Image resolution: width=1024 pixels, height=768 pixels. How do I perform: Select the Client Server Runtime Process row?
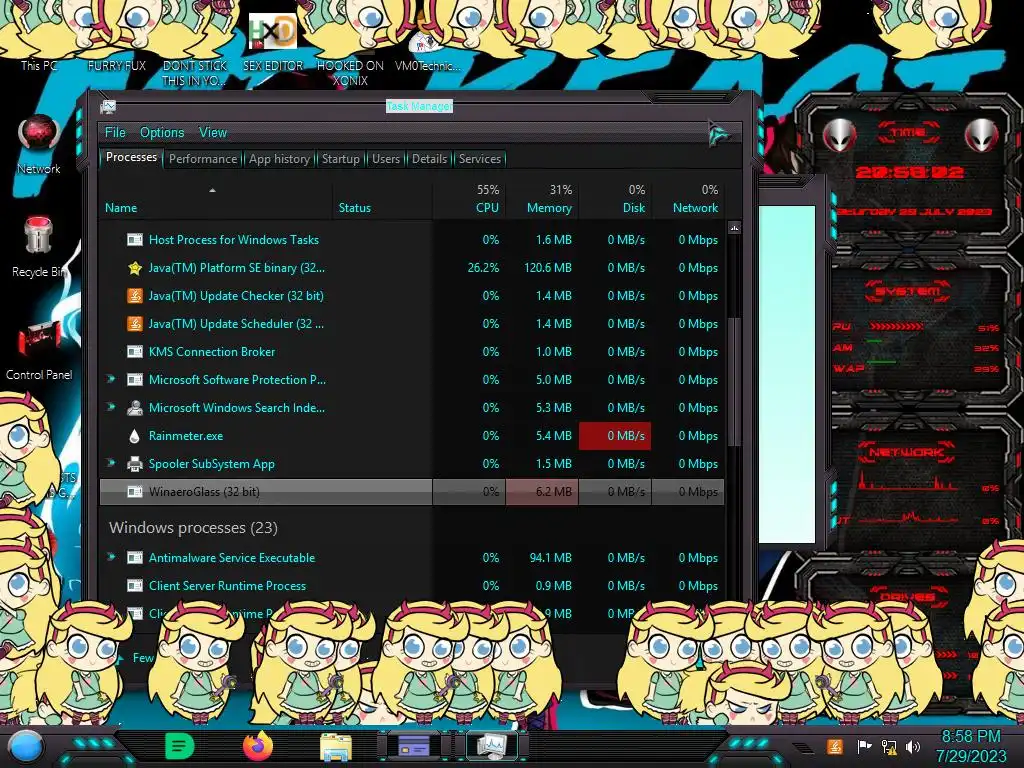tap(411, 586)
